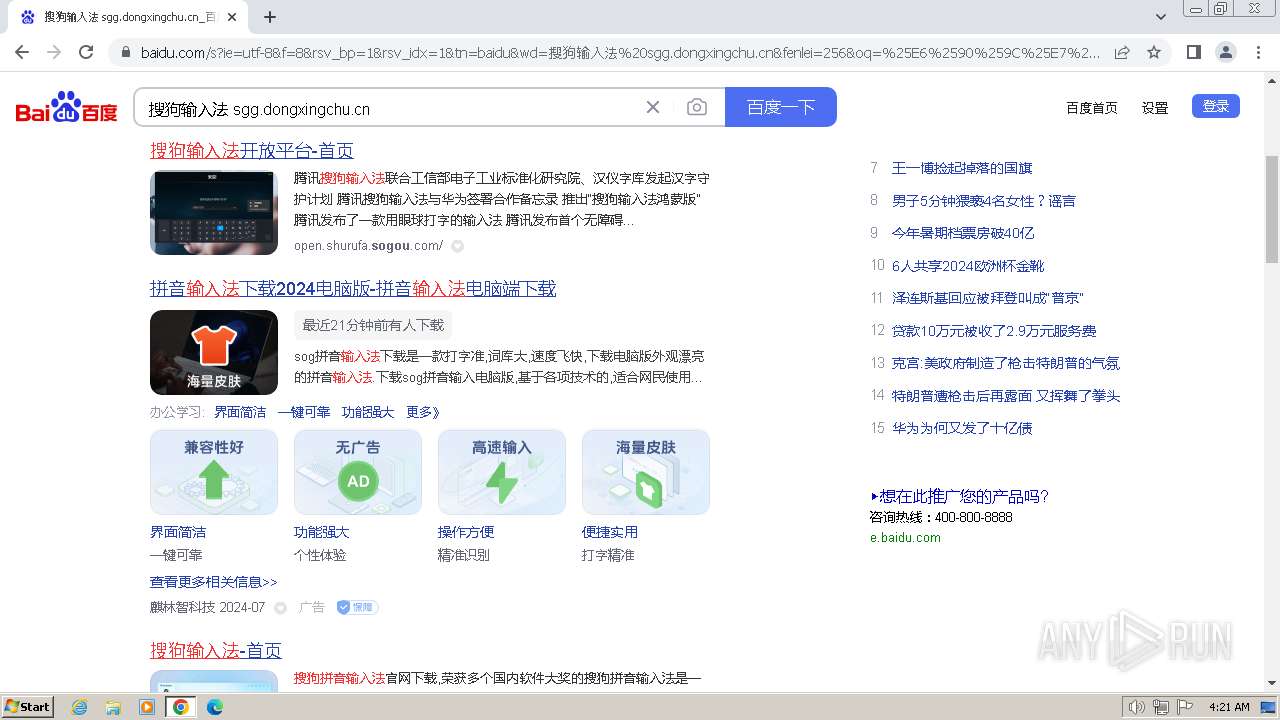This screenshot has height=720, width=1280.
Task: Open hot topic 贷款10万元被收了2.9万元服务费
Action: (994, 331)
